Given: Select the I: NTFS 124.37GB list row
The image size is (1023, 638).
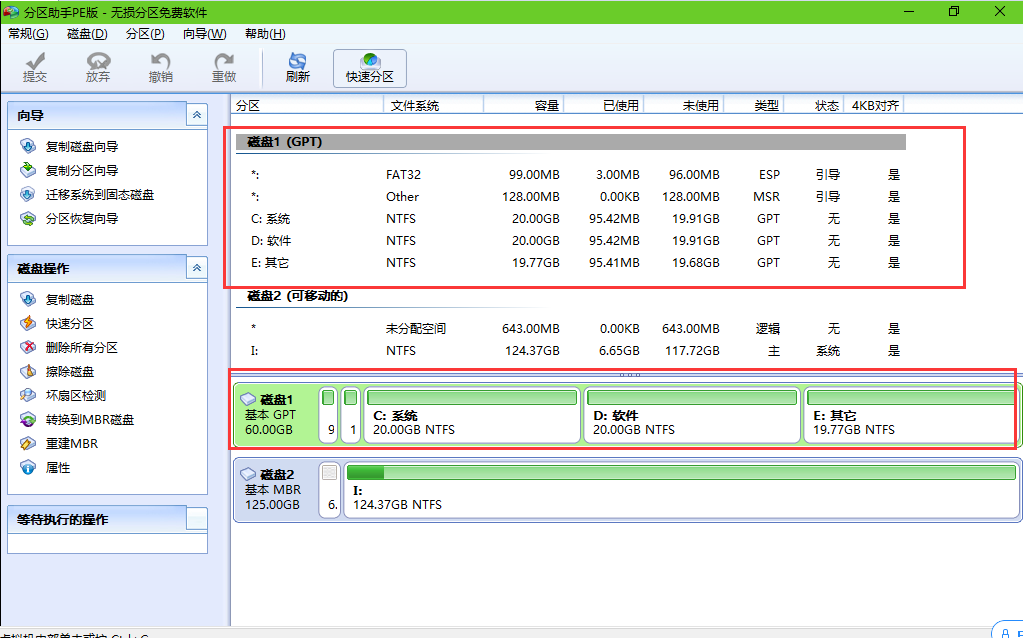Looking at the screenshot, I should [571, 351].
